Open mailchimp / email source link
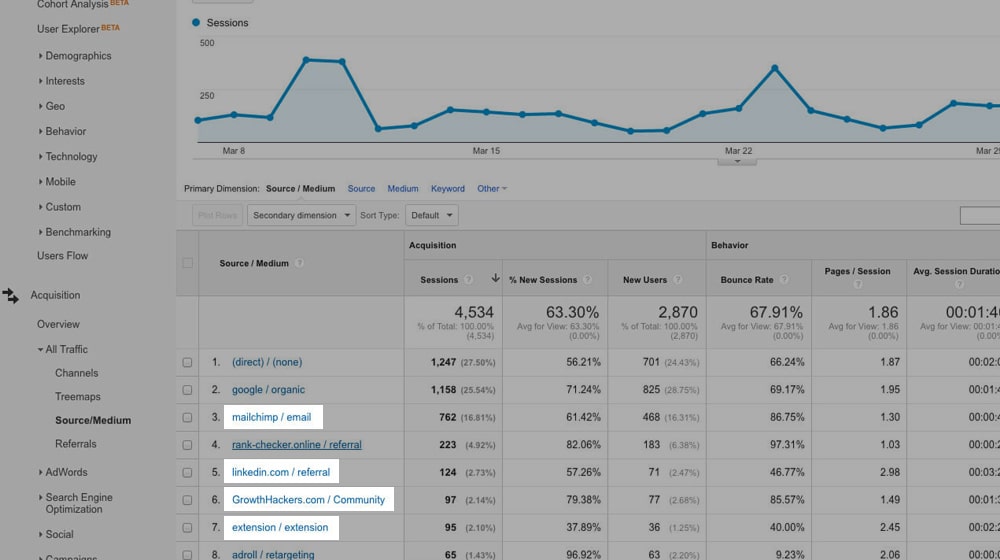 point(272,417)
